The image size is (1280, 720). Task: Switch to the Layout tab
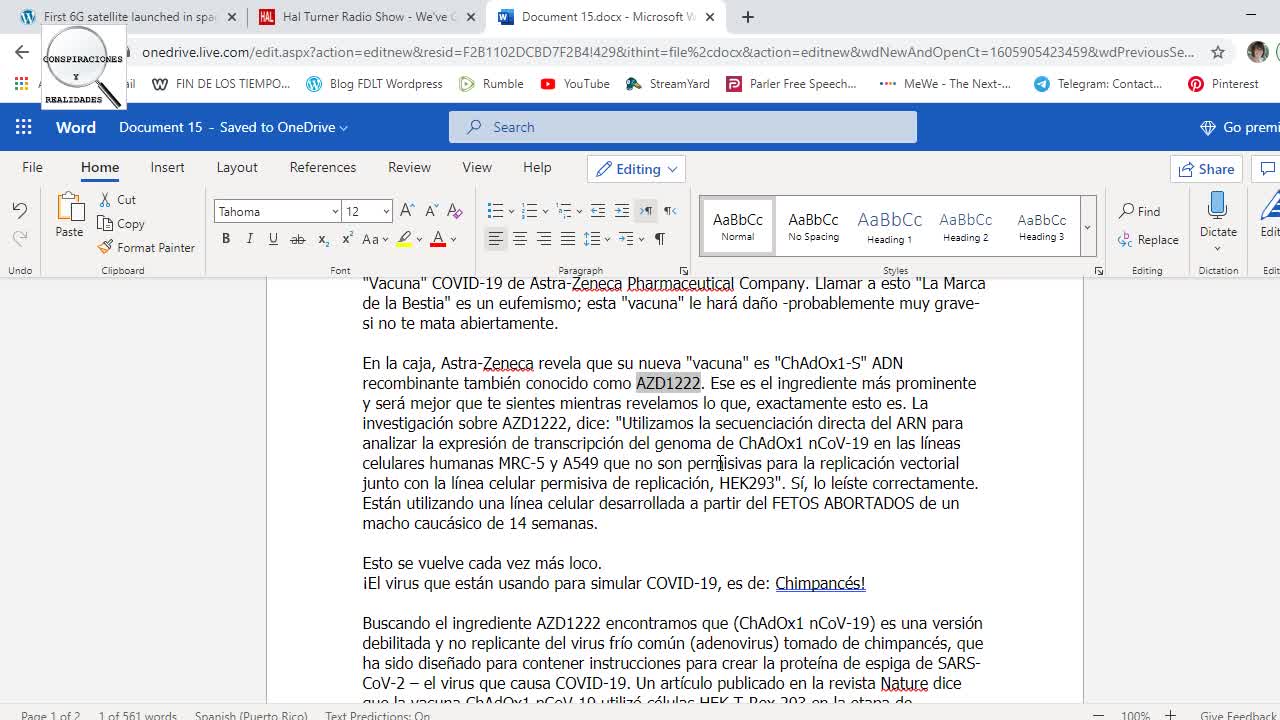(x=237, y=168)
